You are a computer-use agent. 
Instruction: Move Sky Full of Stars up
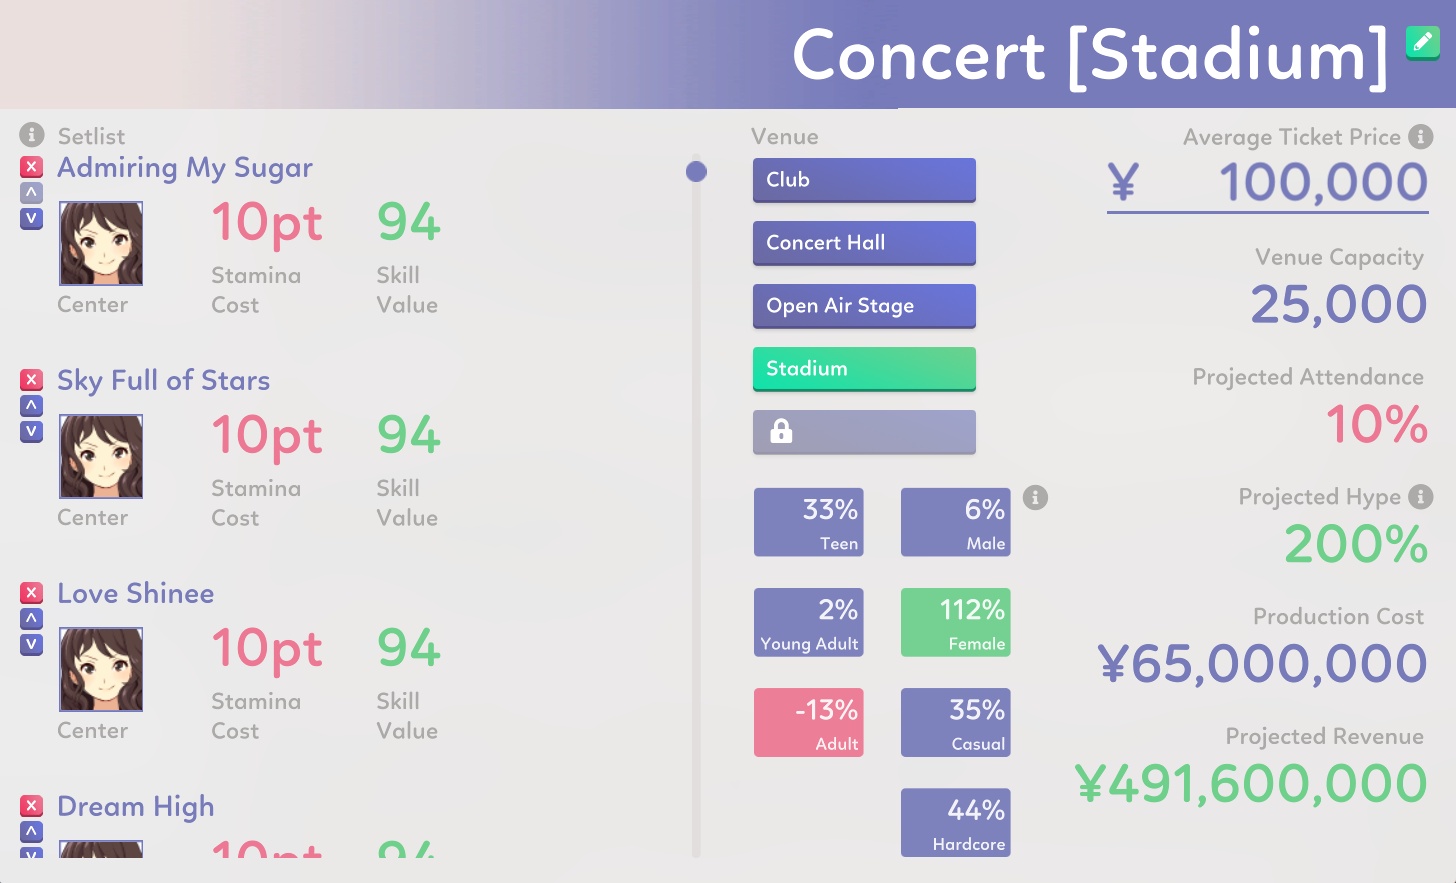tap(32, 406)
